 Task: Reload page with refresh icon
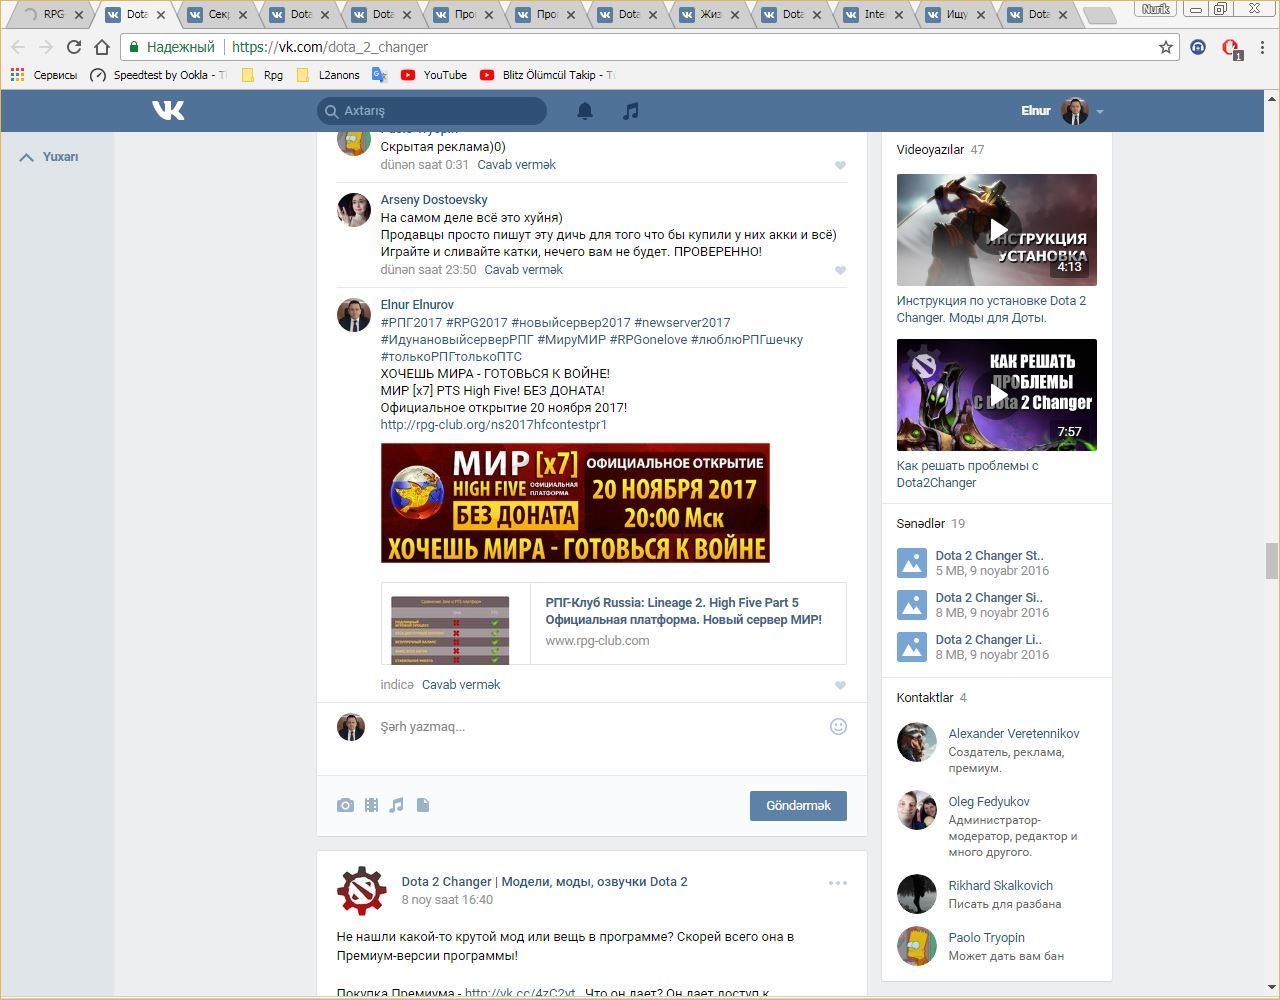pos(73,47)
